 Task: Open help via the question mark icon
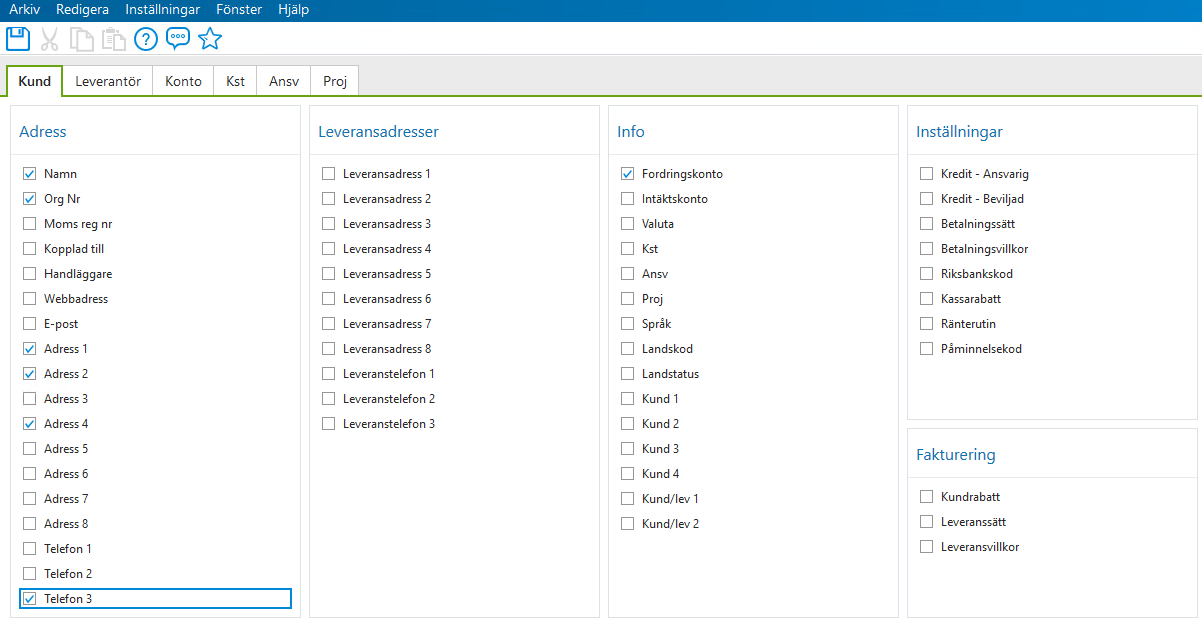[x=145, y=38]
